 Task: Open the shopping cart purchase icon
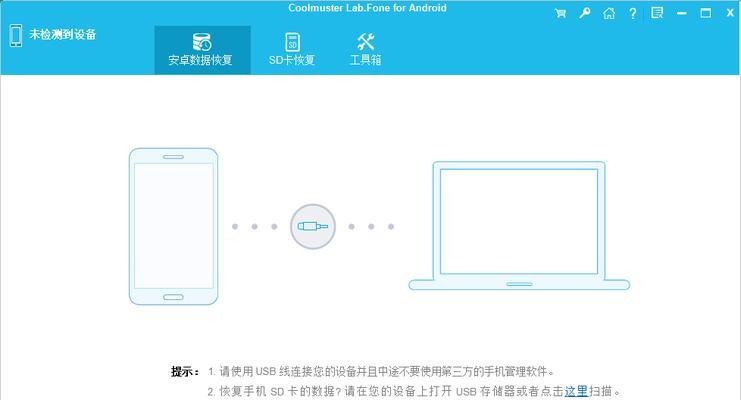[x=560, y=13]
